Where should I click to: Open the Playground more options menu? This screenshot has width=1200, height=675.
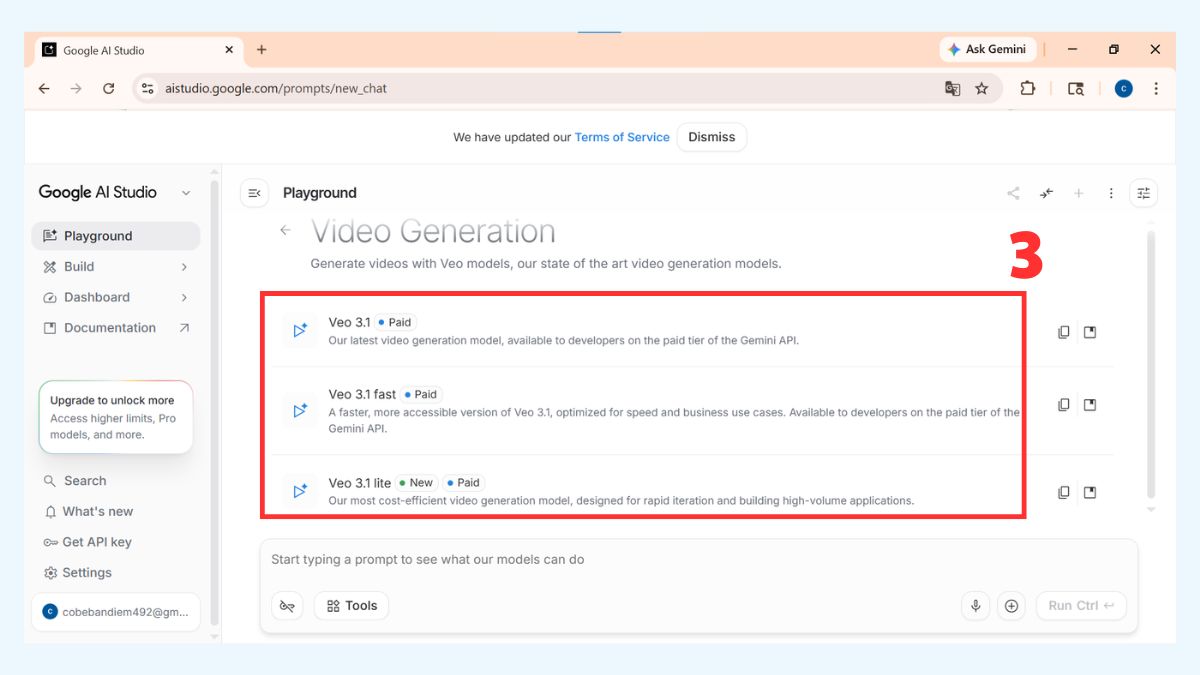1111,193
